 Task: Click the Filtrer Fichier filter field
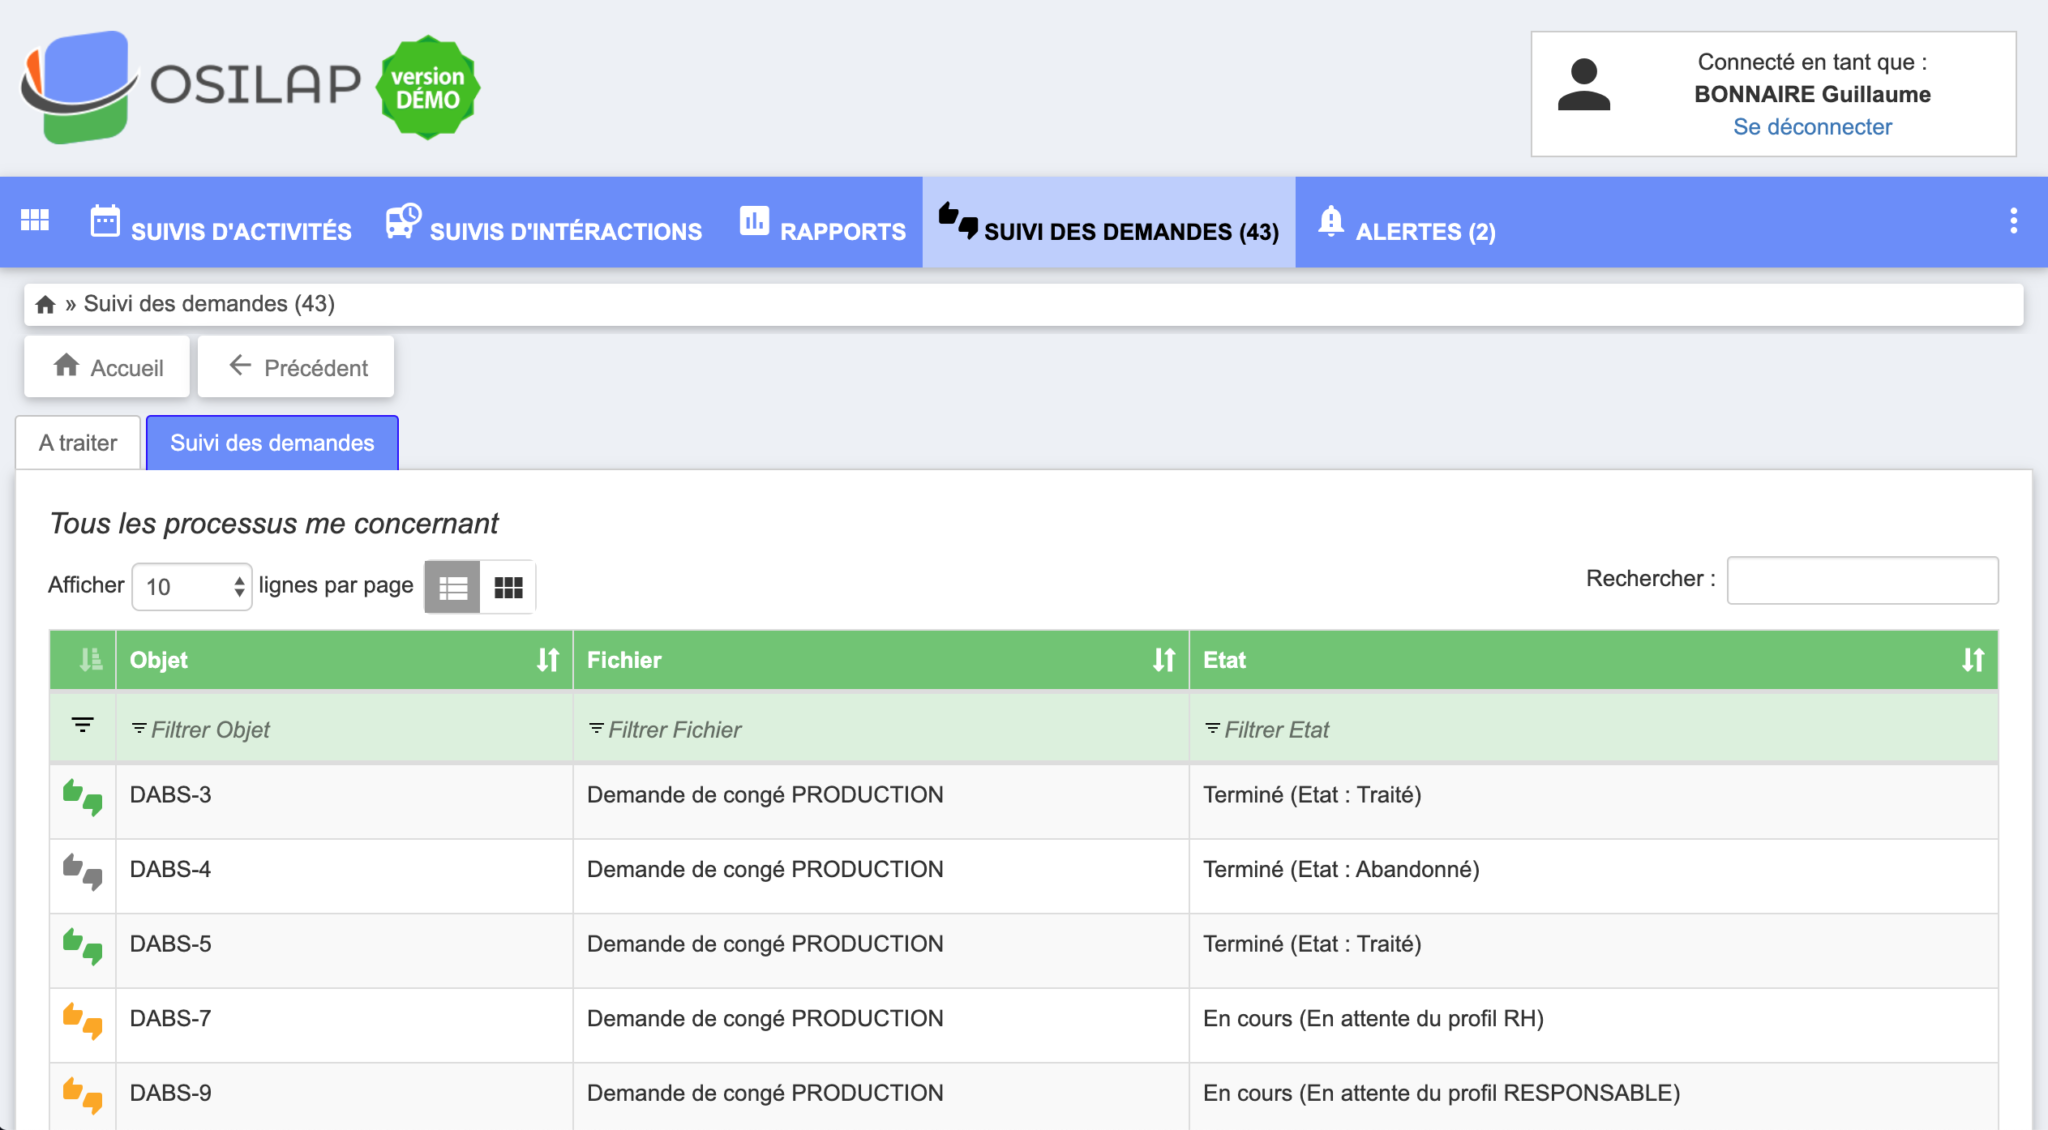tap(881, 730)
